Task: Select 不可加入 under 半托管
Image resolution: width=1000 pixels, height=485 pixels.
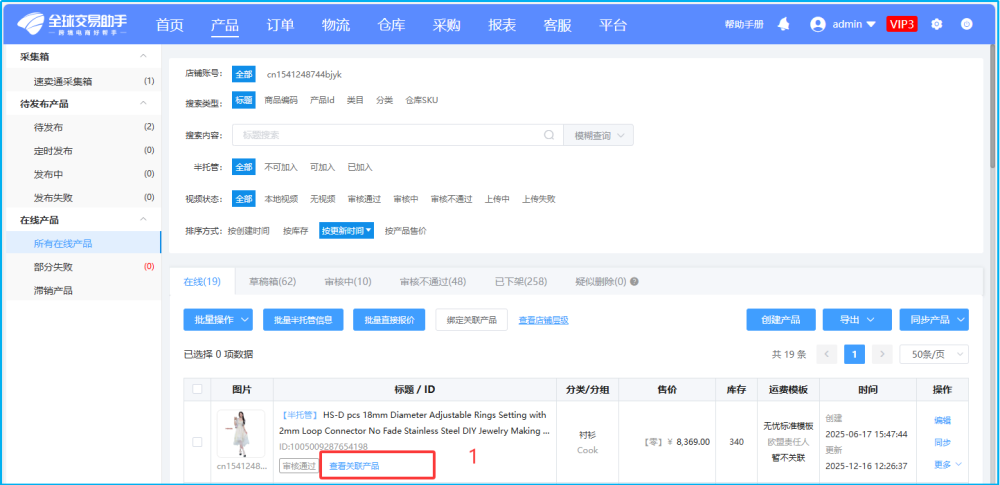Action: click(x=281, y=167)
